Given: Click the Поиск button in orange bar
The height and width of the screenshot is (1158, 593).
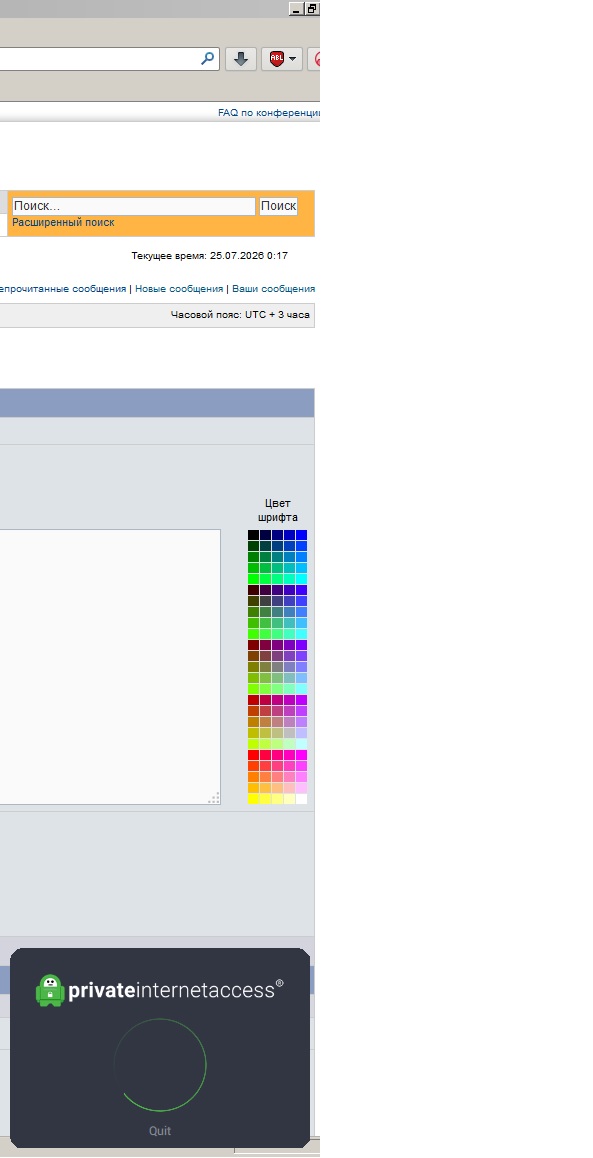Looking at the screenshot, I should coord(278,206).
